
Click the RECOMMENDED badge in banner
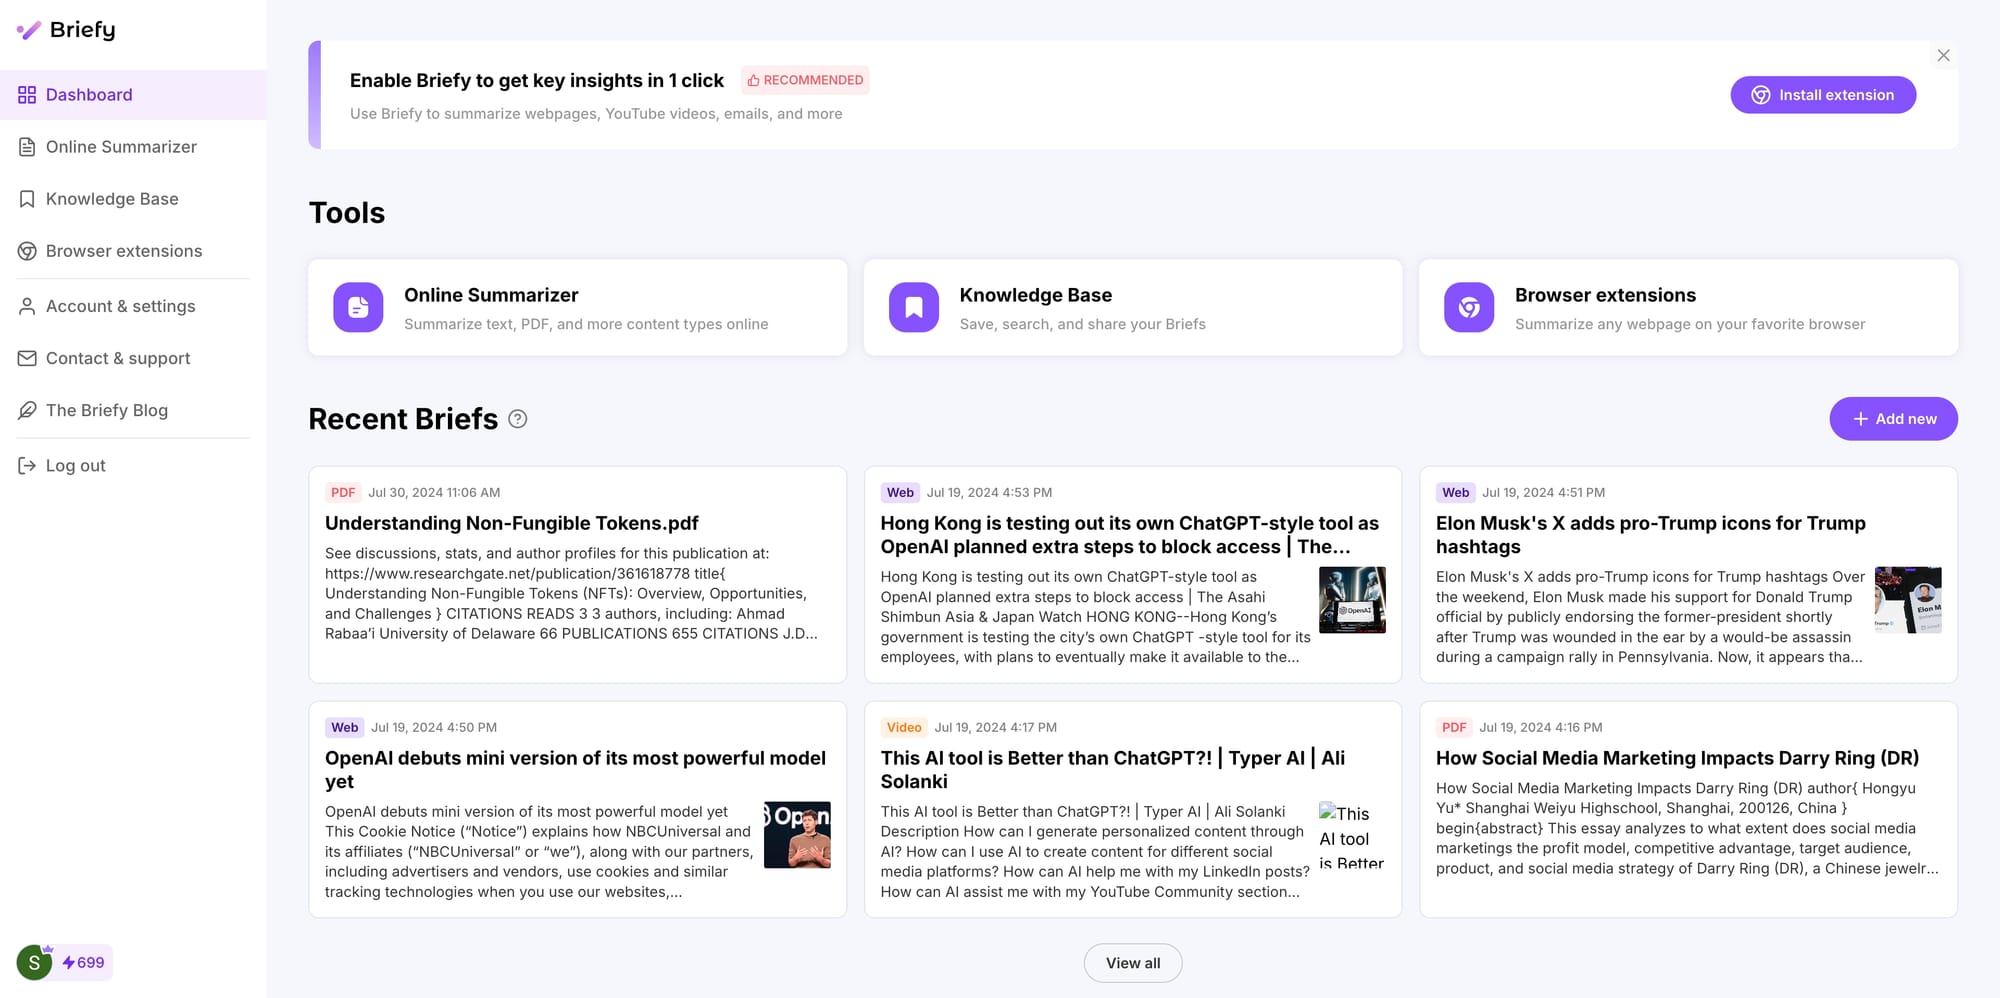point(805,80)
